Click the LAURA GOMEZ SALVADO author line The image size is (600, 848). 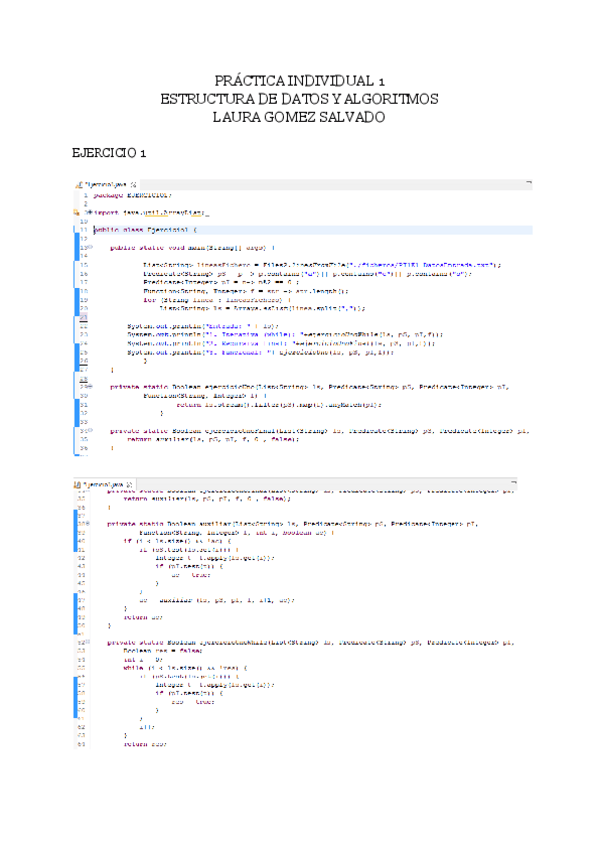coord(300,117)
